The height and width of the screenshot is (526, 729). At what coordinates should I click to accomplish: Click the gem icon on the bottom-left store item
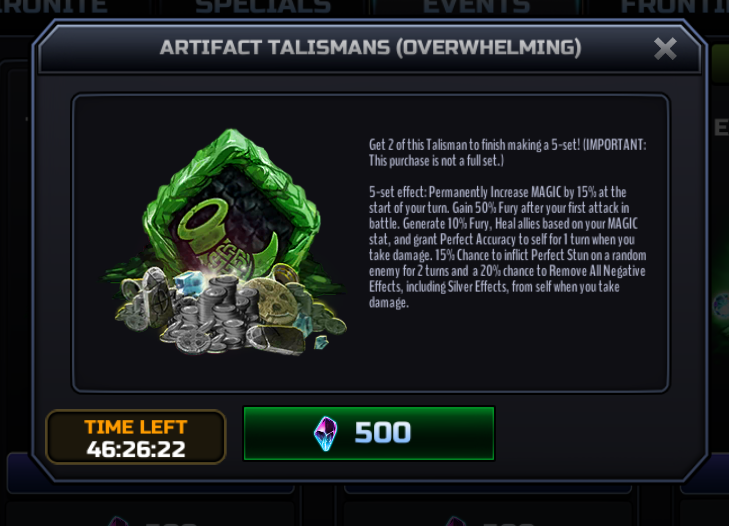[119, 521]
